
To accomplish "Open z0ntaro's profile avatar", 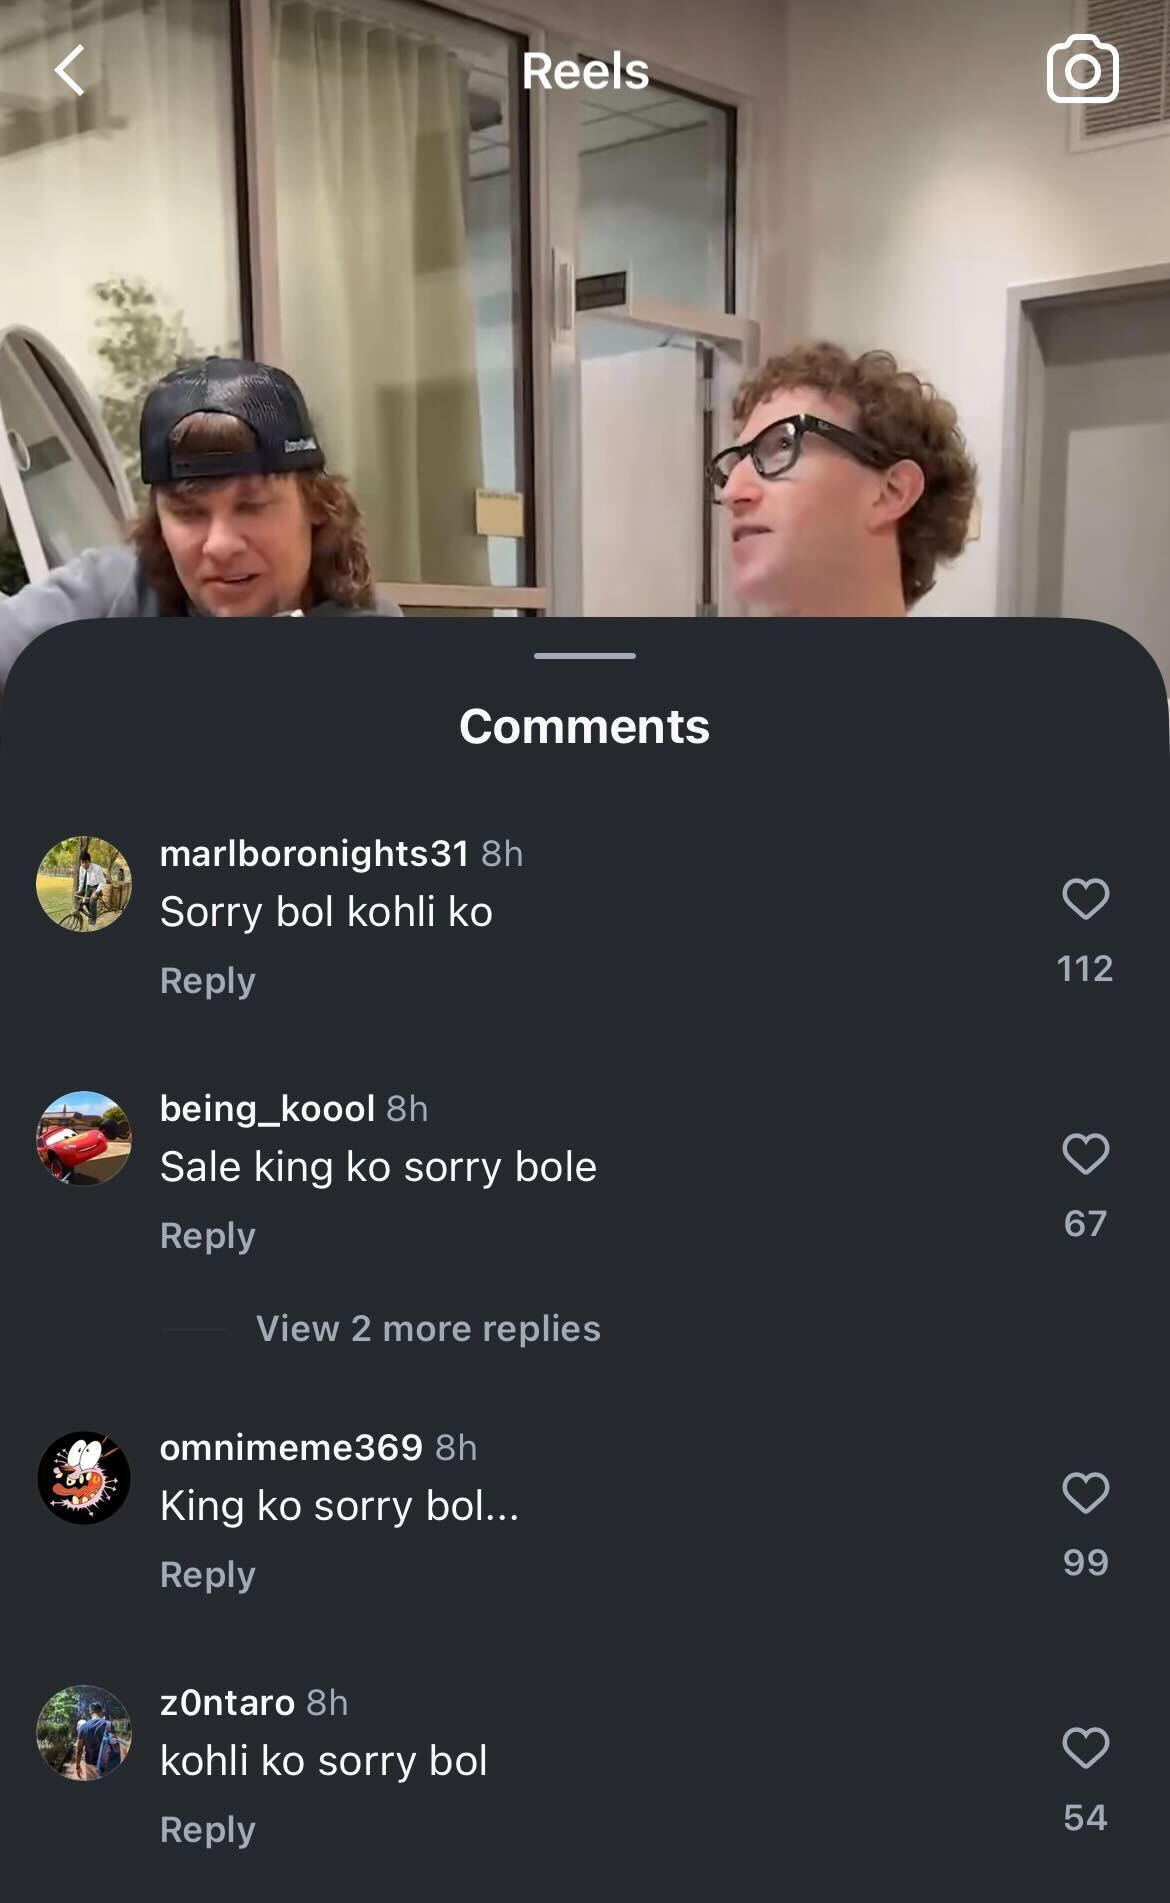I will 84,1732.
